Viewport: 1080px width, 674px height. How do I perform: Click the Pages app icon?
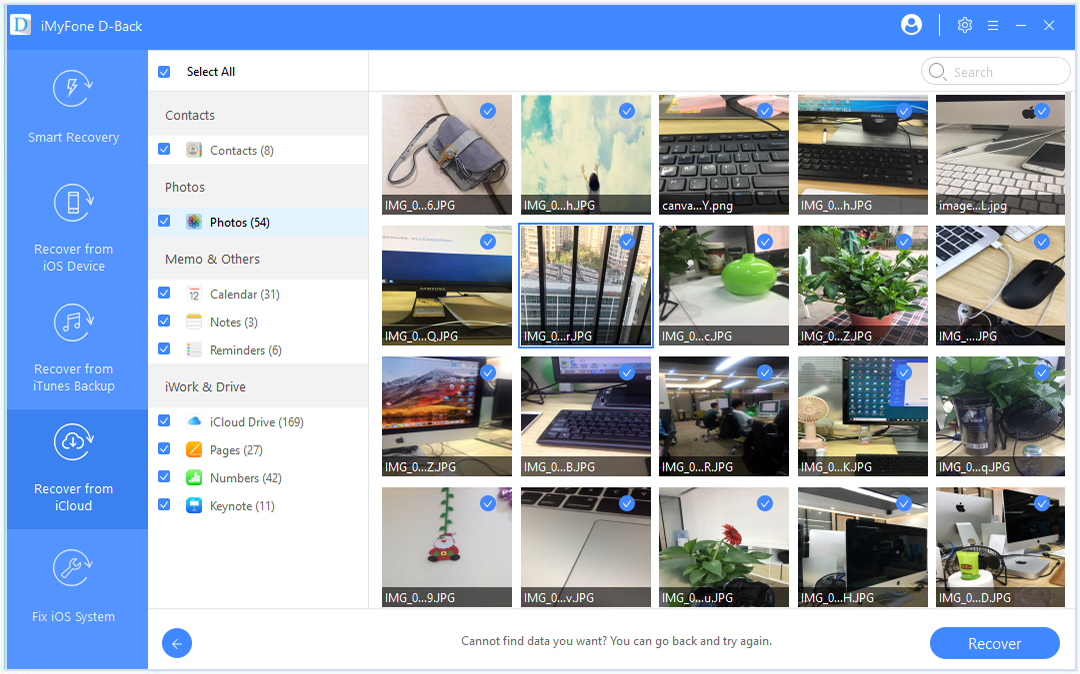(194, 450)
